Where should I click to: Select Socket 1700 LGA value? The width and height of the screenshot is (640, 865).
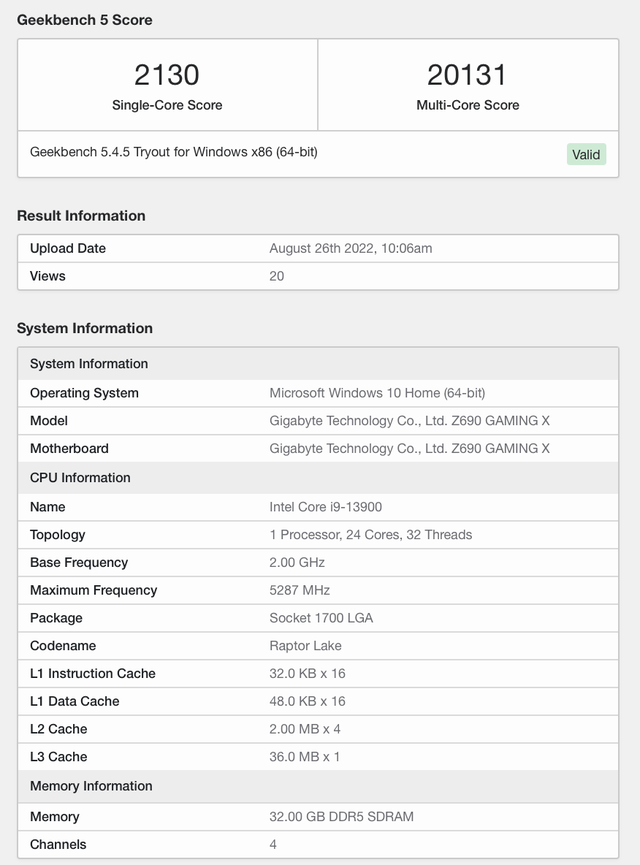[321, 618]
